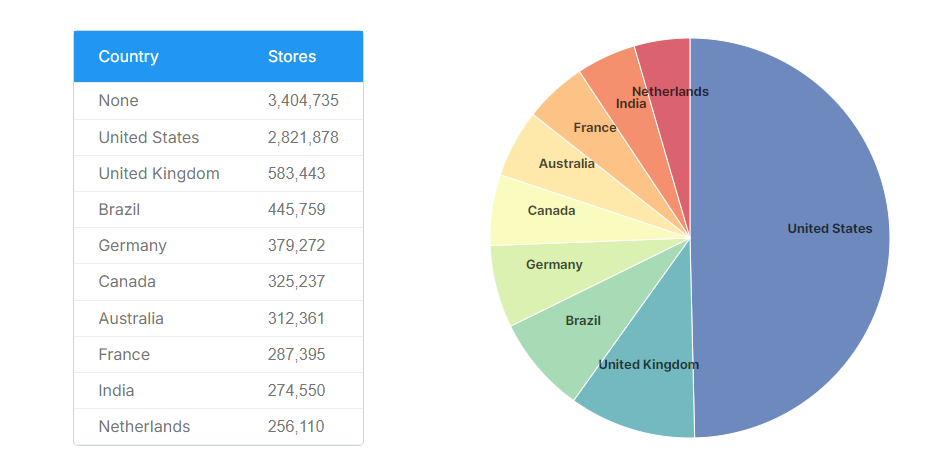Click the Germany pie slice label
The image size is (933, 473).
point(554,265)
